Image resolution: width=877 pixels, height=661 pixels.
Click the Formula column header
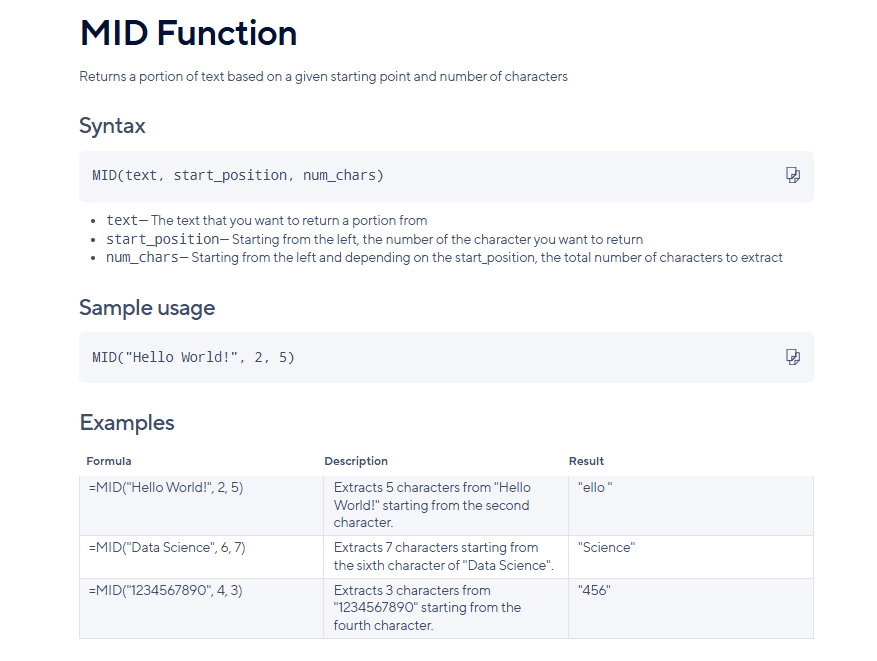(109, 461)
